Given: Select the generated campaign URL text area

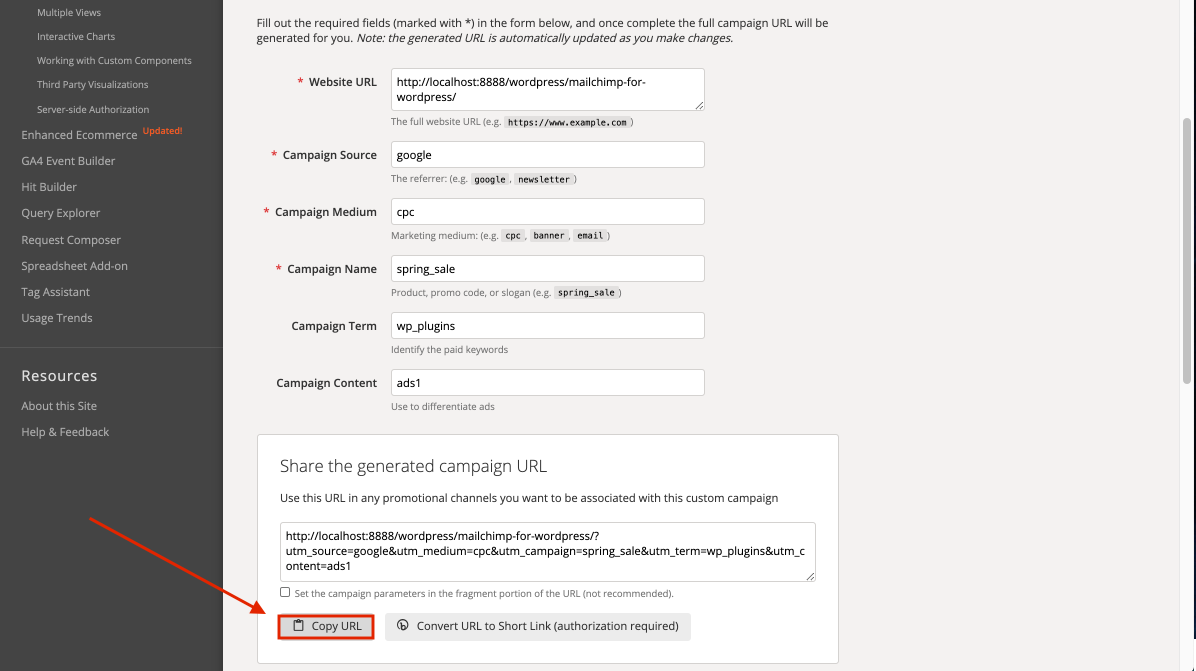Looking at the screenshot, I should click(x=547, y=551).
